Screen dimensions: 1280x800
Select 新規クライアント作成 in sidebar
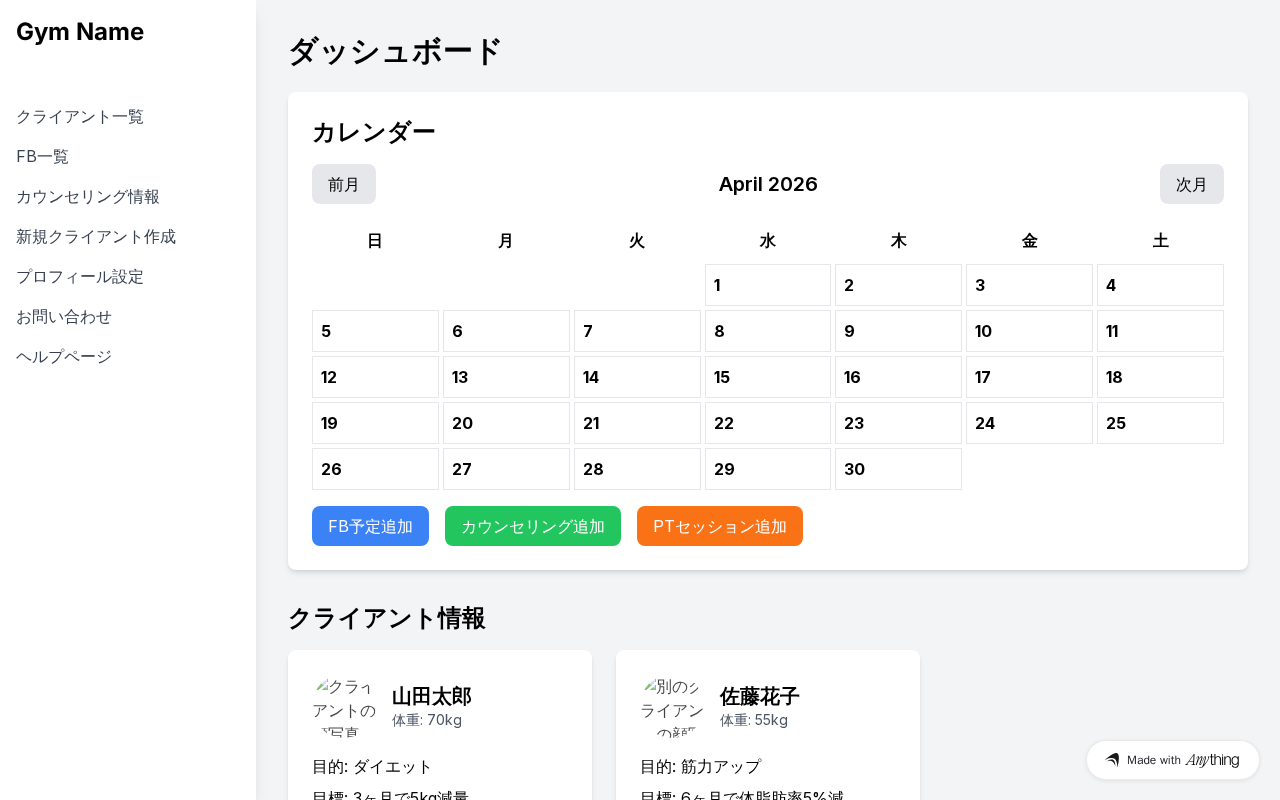click(96, 237)
